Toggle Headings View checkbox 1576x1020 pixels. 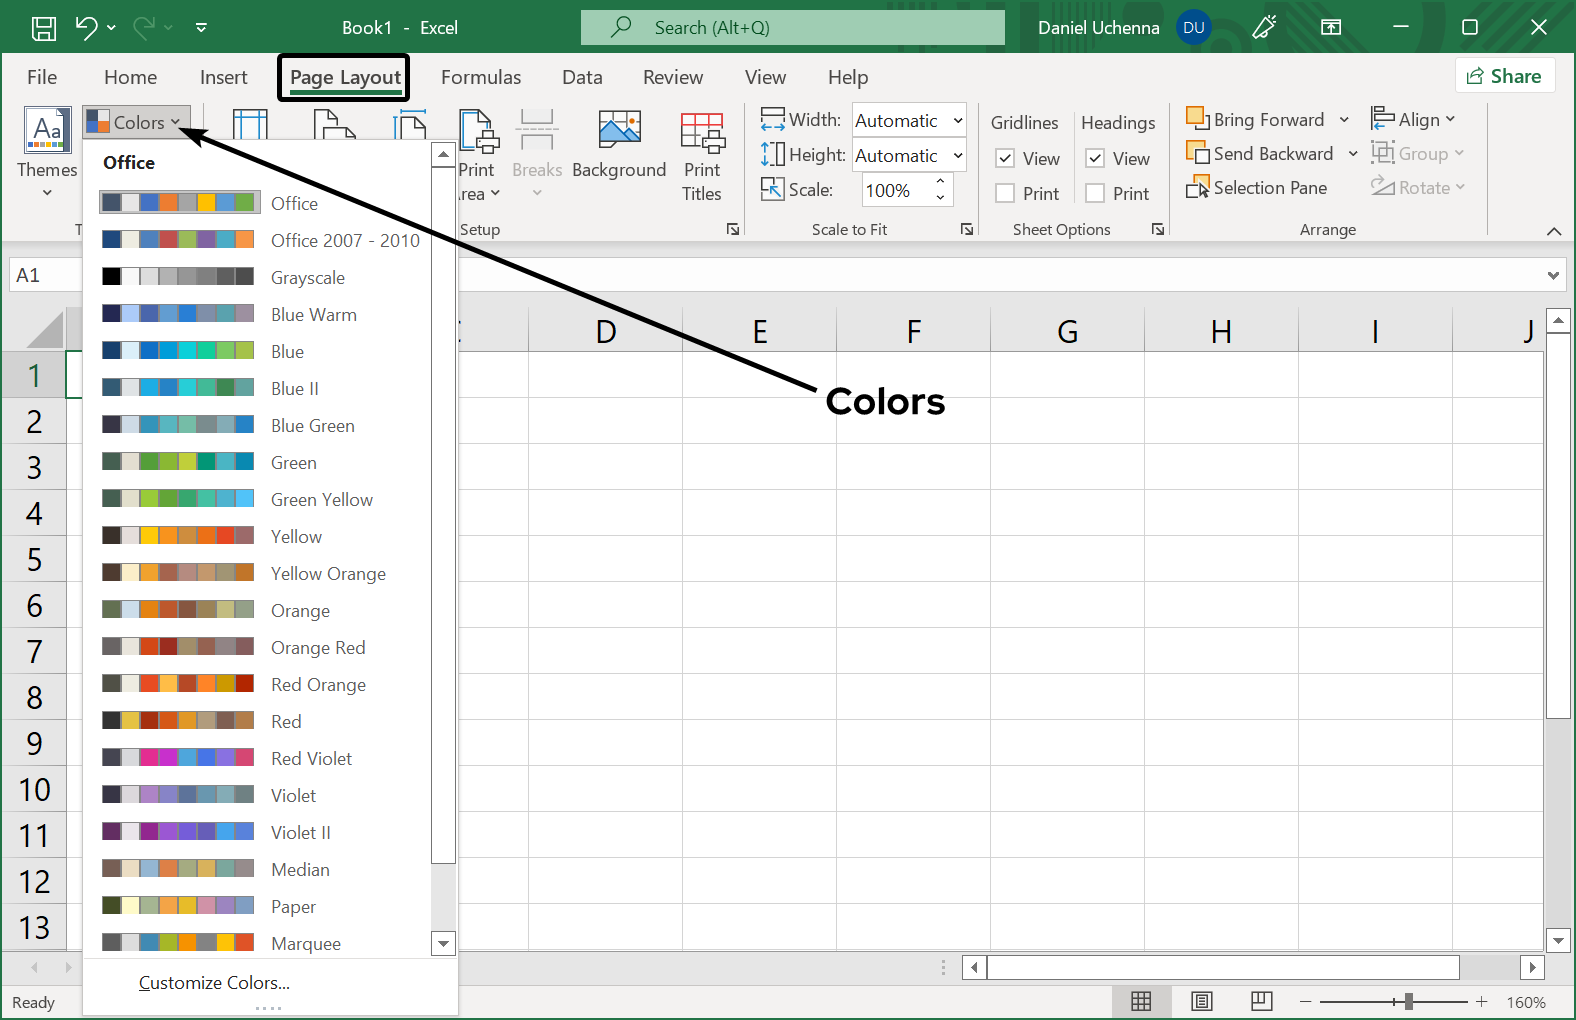[x=1095, y=158]
